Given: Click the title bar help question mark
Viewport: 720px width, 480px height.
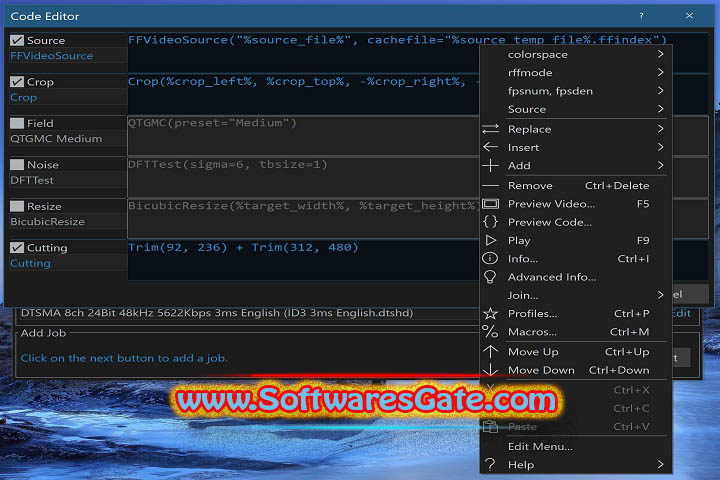Looking at the screenshot, I should click(x=641, y=16).
